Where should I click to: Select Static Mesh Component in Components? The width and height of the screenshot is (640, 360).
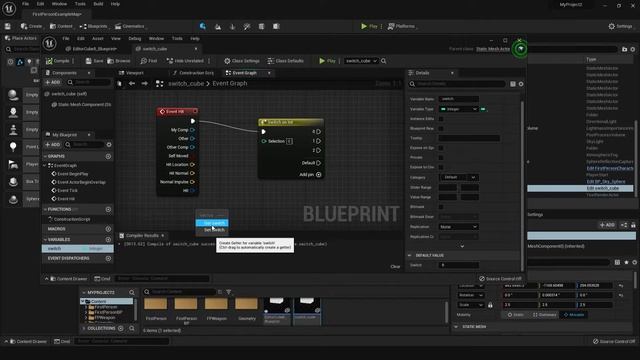[82, 104]
